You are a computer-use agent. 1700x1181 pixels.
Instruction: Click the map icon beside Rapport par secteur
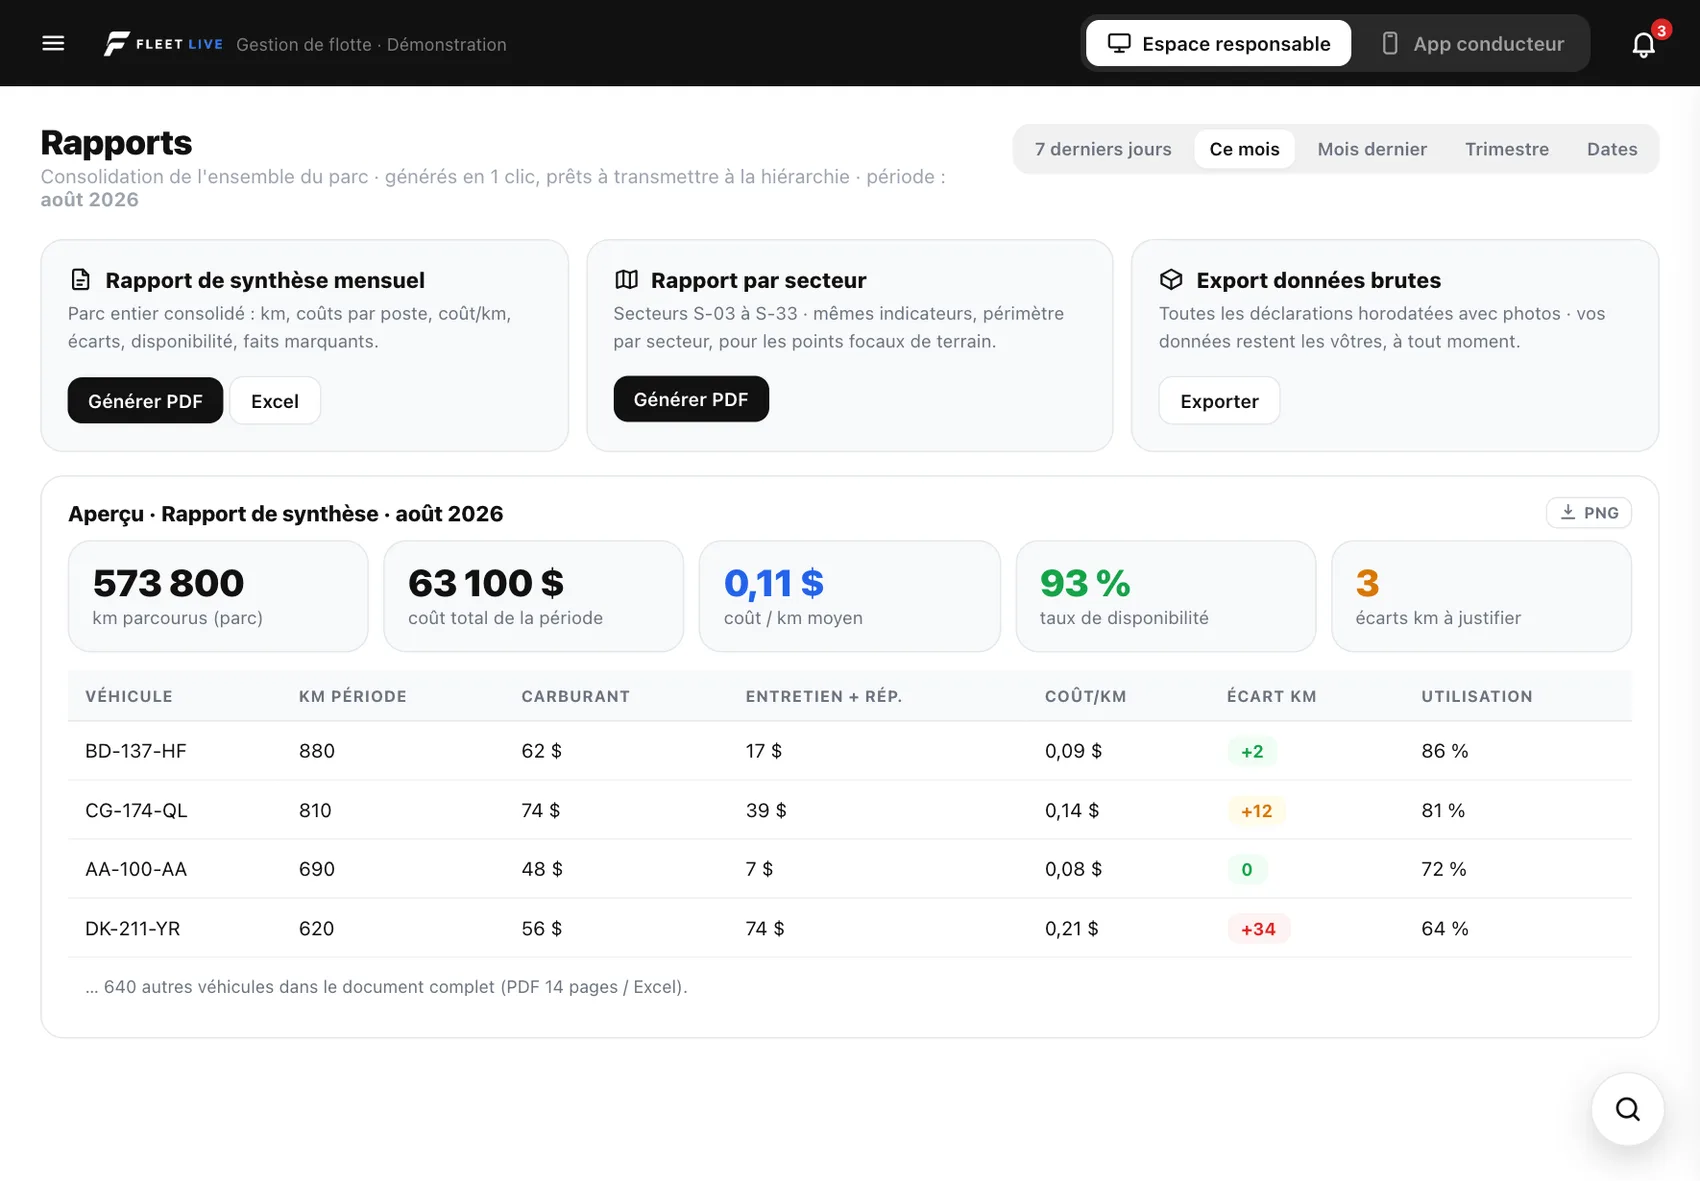coord(626,280)
